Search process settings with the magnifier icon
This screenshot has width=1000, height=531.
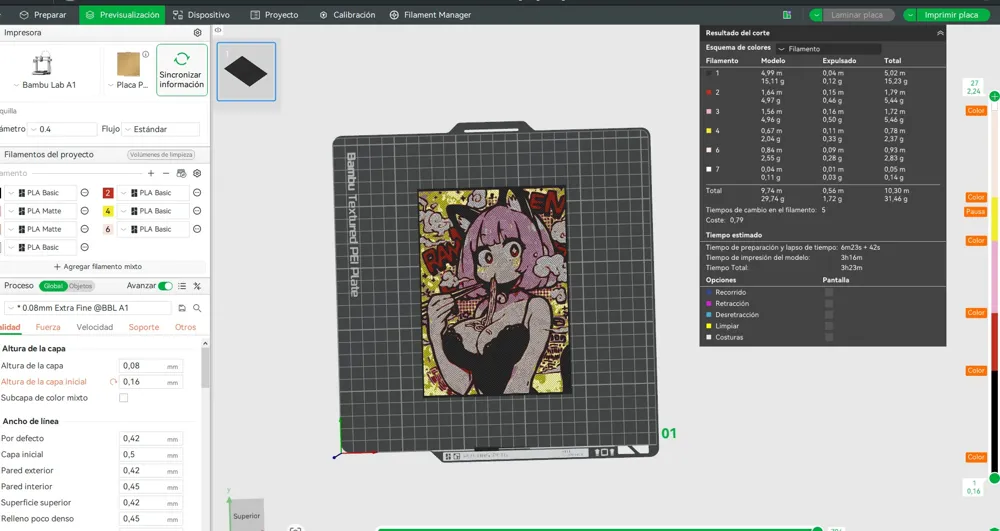click(197, 308)
